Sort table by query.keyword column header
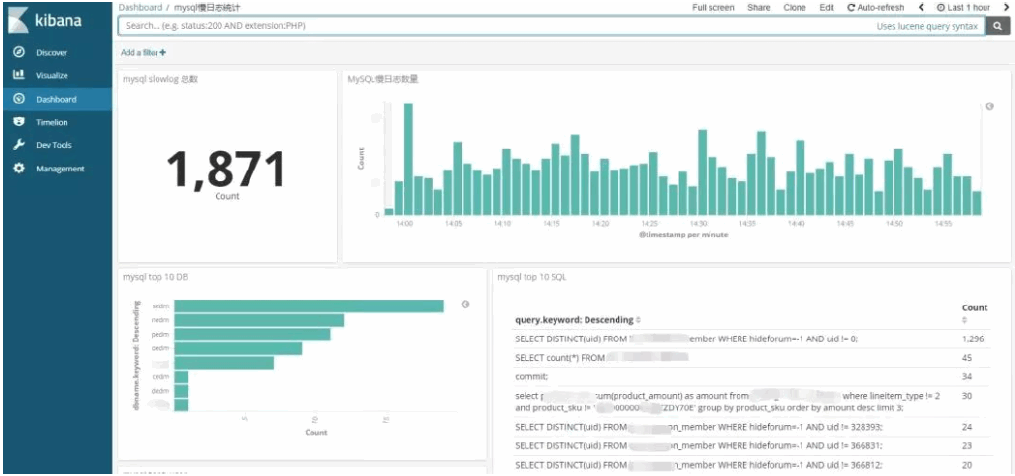 [574, 320]
